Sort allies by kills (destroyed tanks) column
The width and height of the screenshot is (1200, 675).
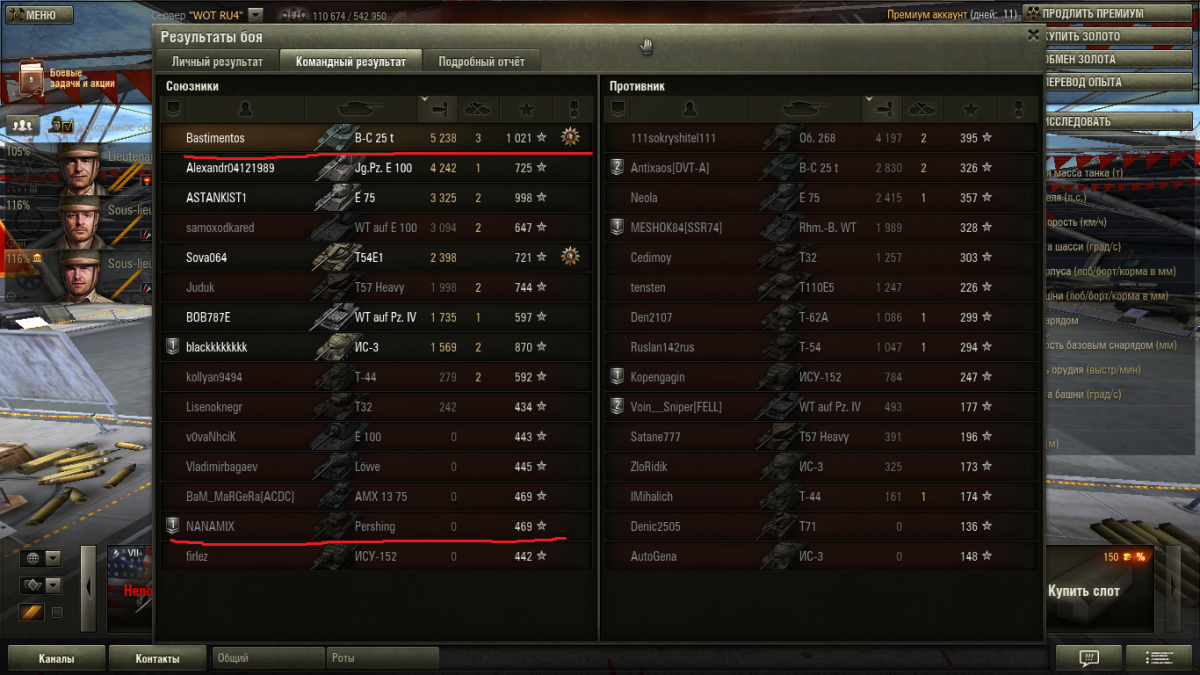tap(478, 108)
